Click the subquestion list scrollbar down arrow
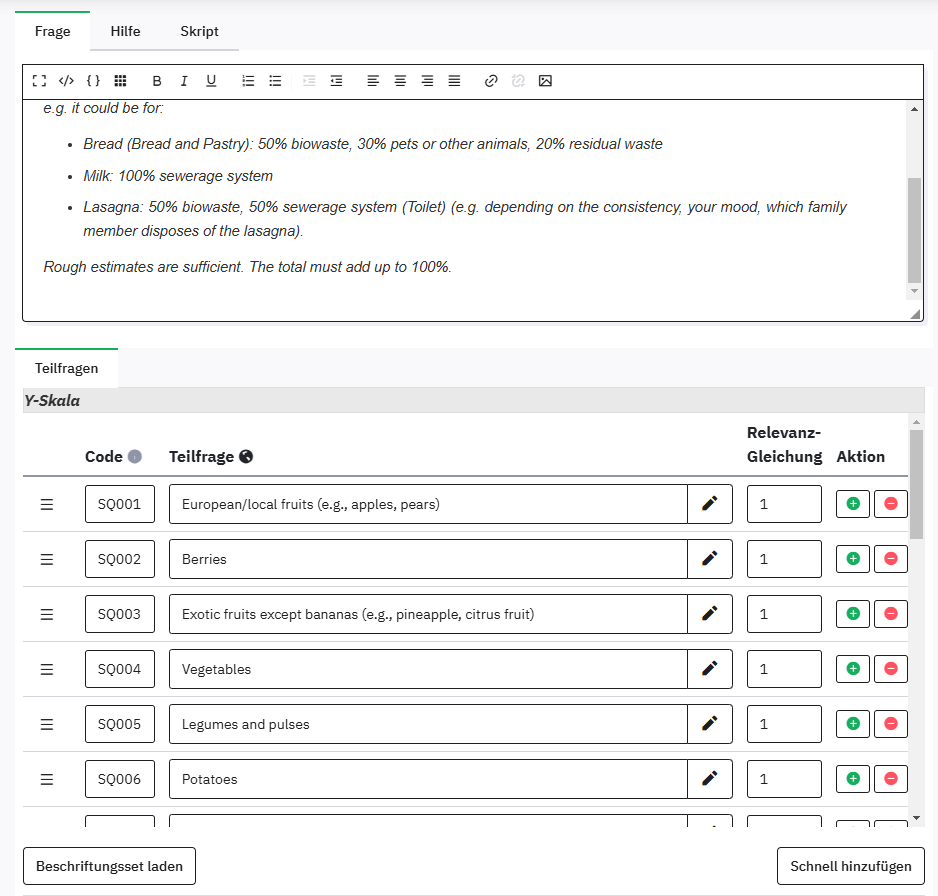Screen dimensions: 938x896 tap(916, 818)
